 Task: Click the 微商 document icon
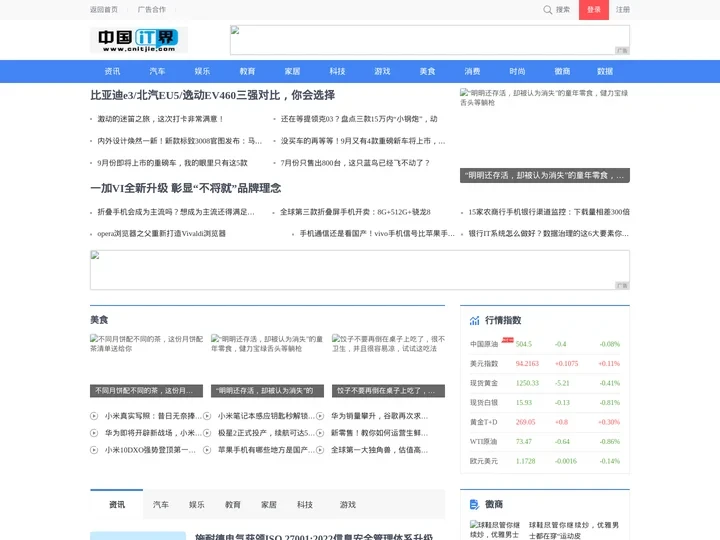coord(474,505)
